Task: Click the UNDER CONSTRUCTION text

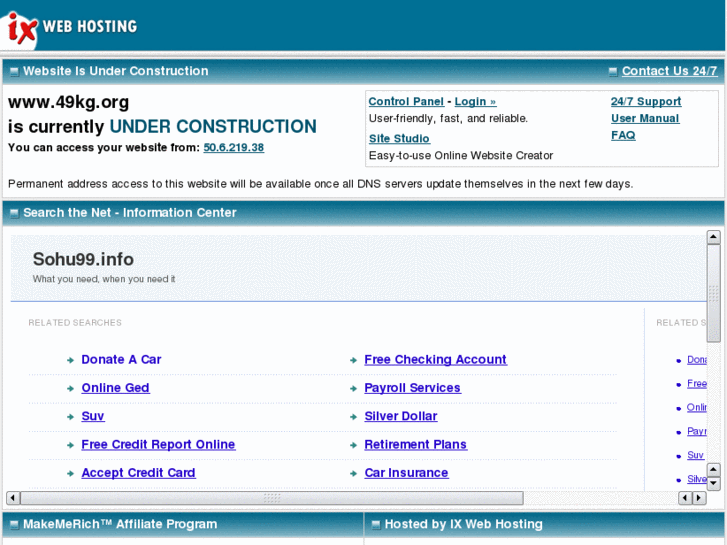Action: pyautogui.click(x=213, y=127)
